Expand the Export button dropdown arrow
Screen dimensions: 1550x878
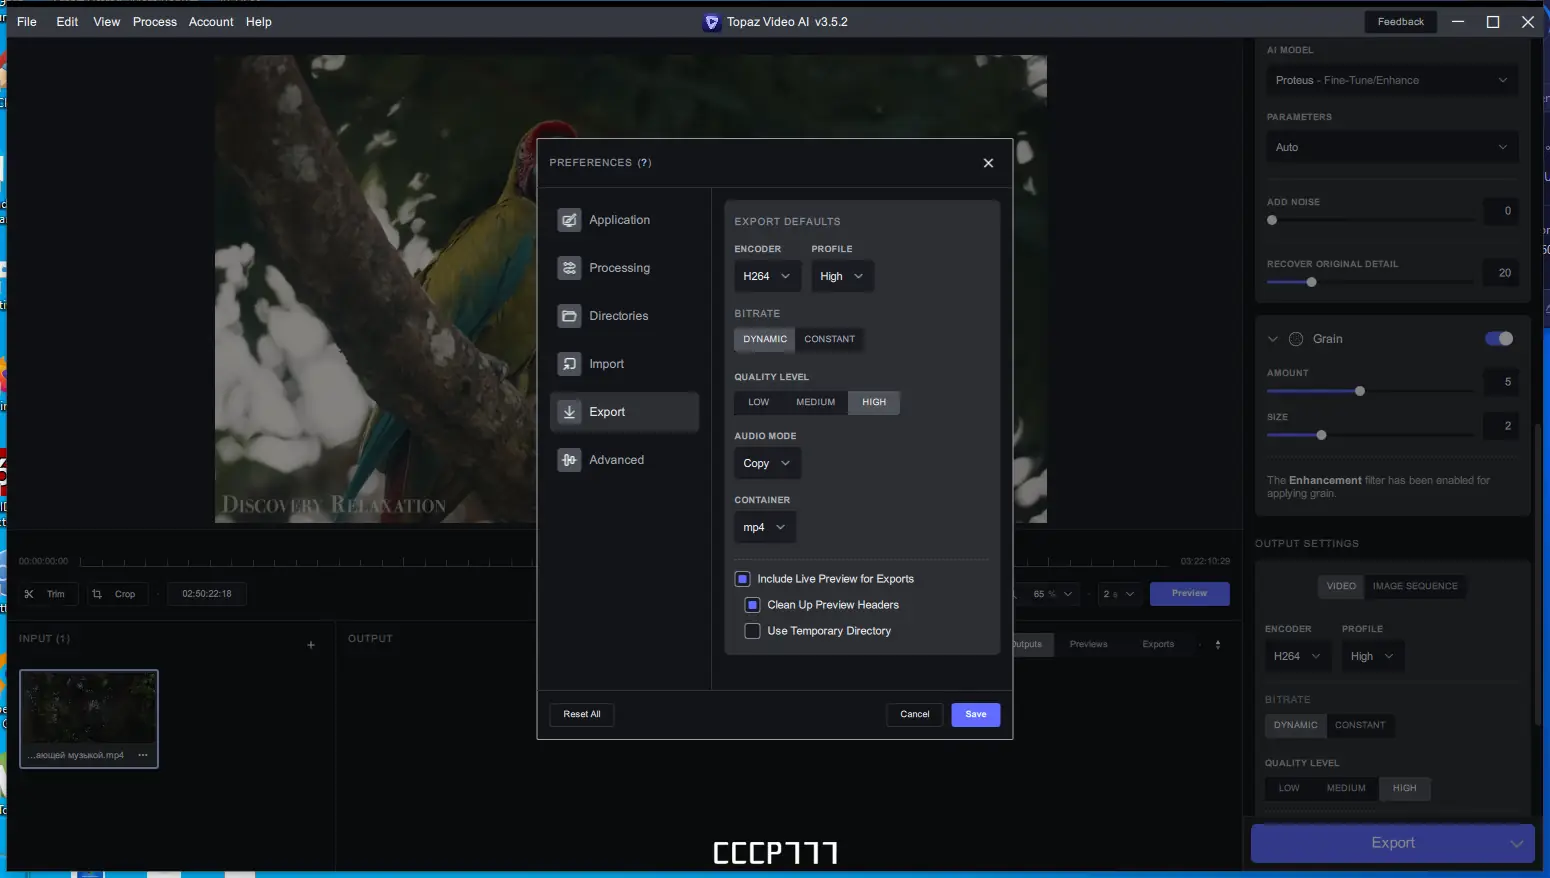pyautogui.click(x=1517, y=843)
